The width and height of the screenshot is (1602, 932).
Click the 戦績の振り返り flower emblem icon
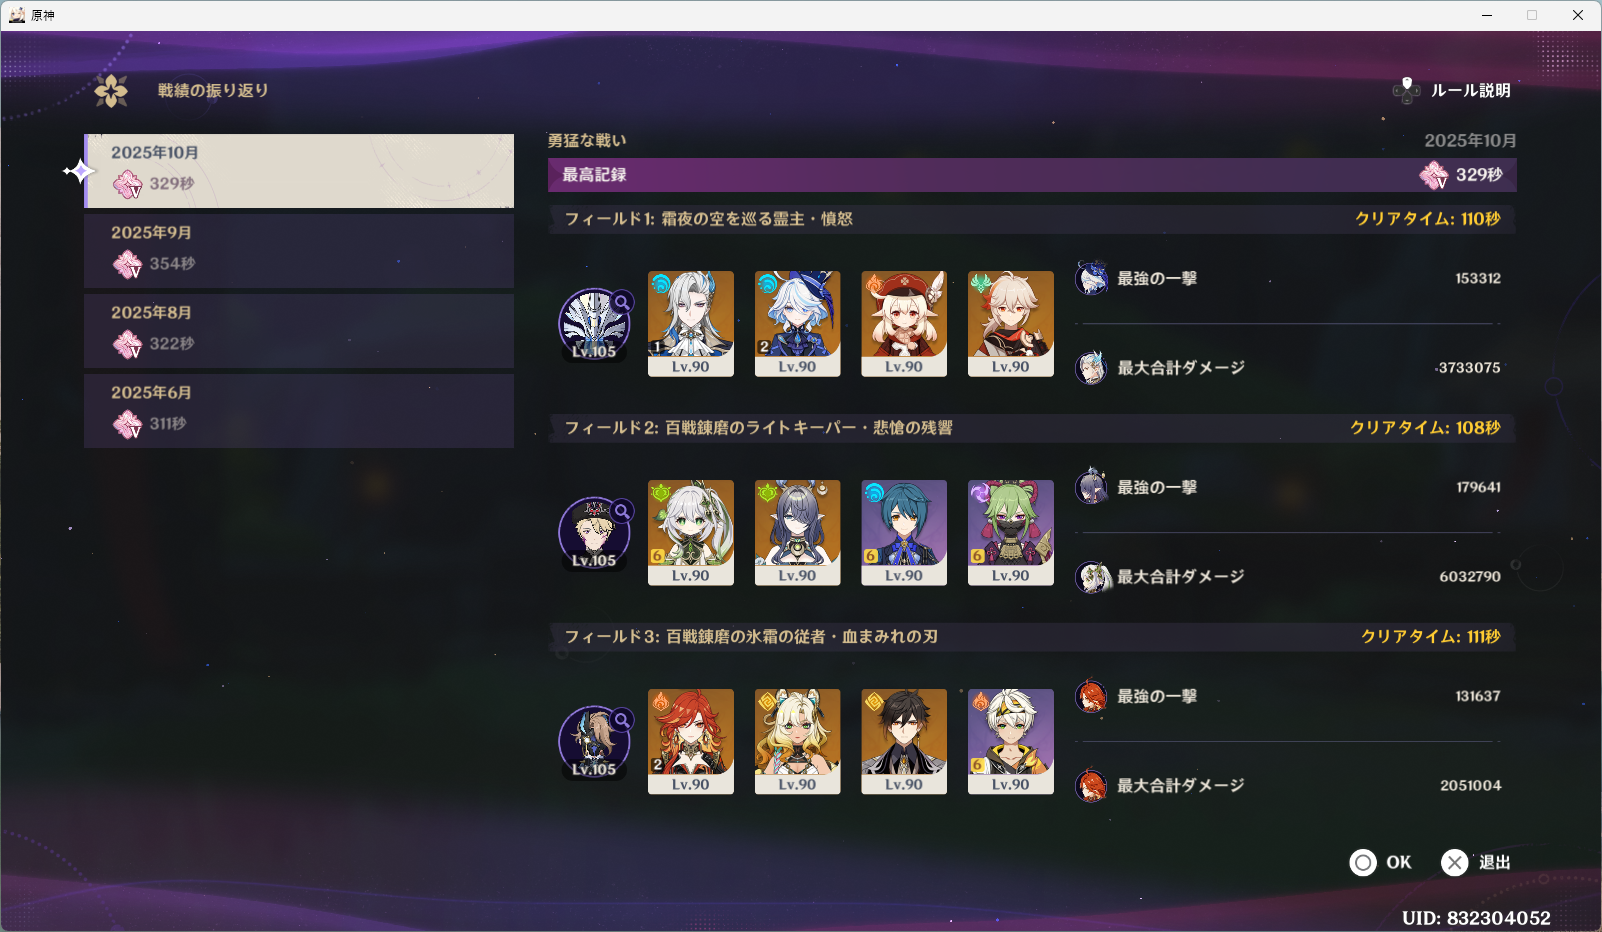[111, 91]
